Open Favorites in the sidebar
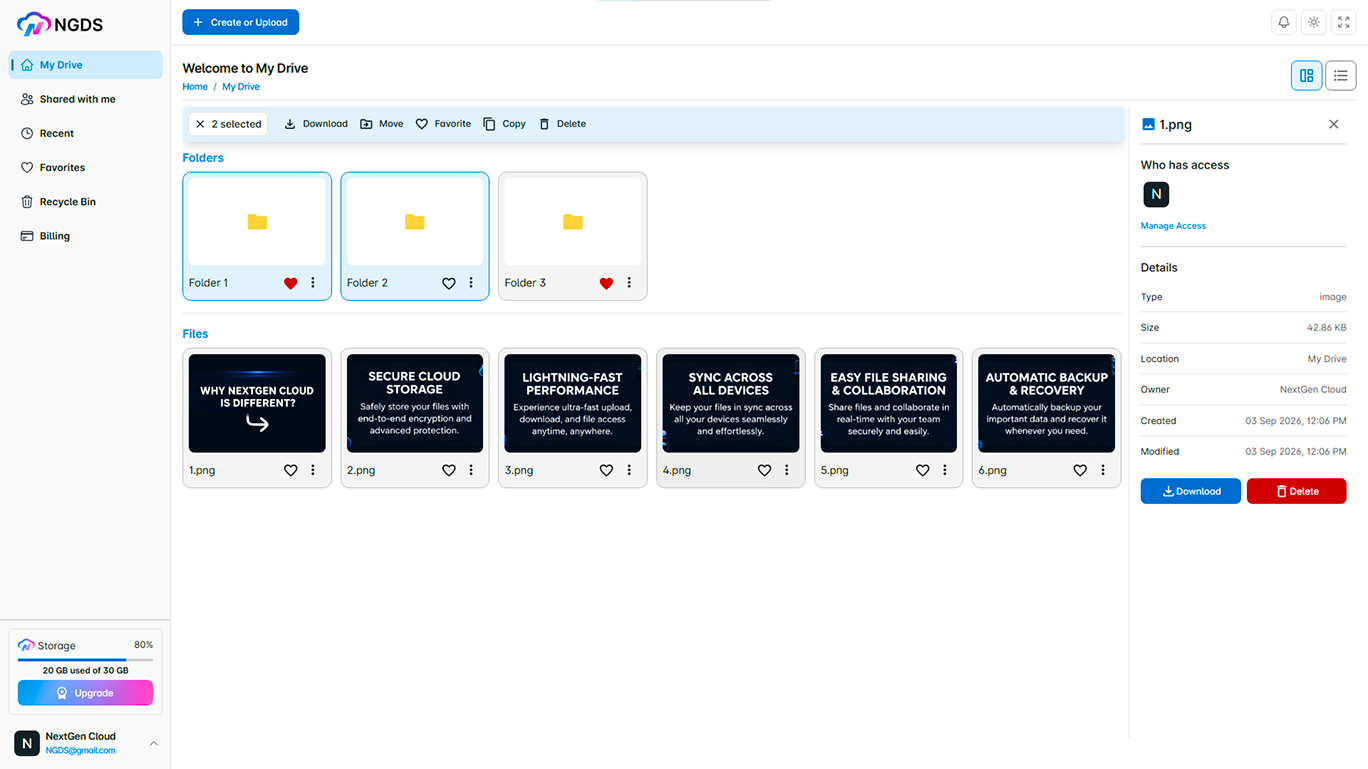Screen dimensions: 1368x769 click(86, 167)
